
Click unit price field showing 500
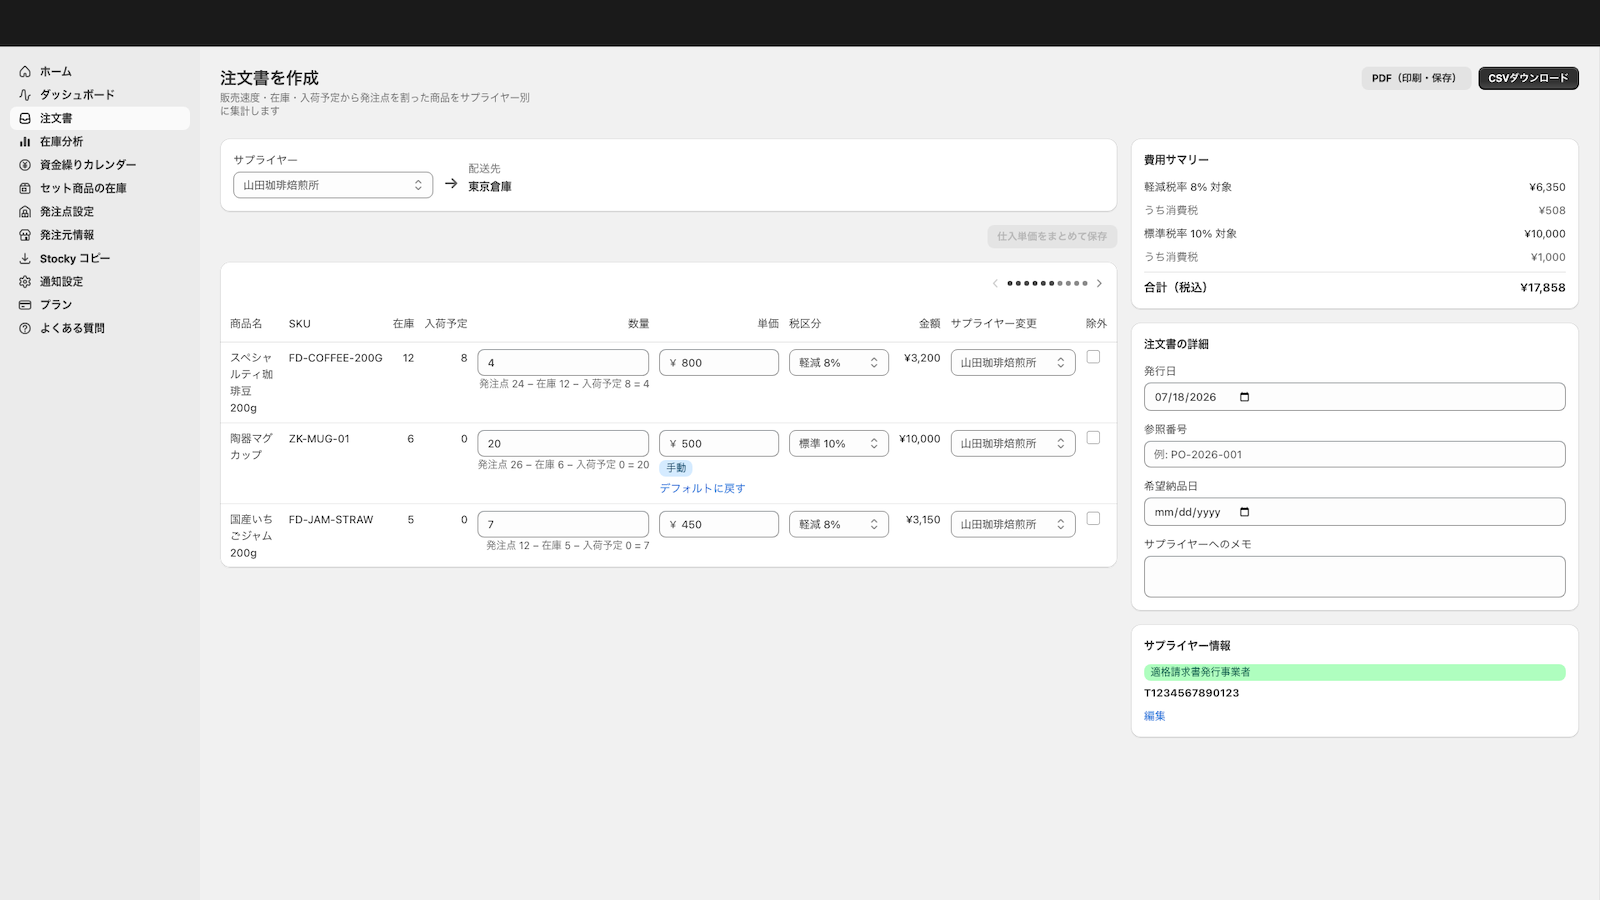tap(719, 444)
